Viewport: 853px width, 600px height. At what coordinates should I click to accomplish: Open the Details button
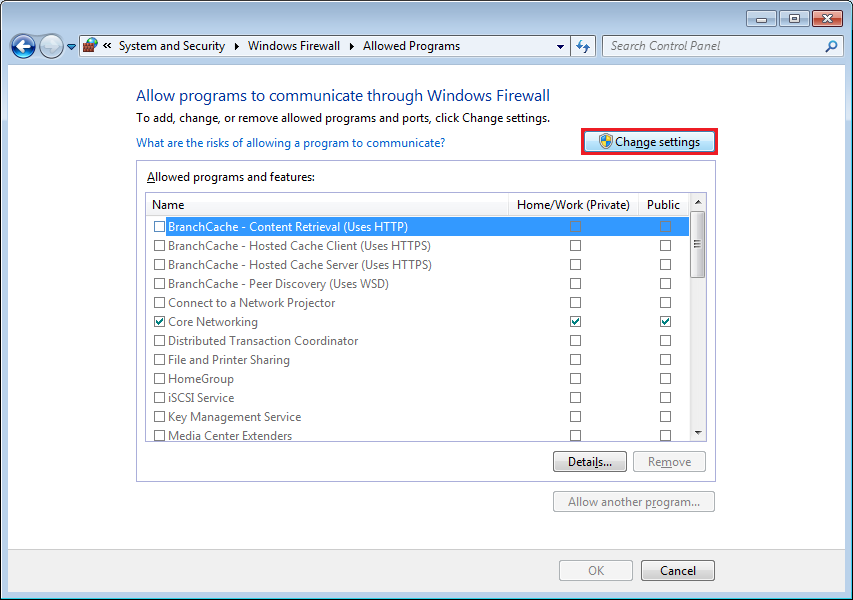click(x=589, y=462)
